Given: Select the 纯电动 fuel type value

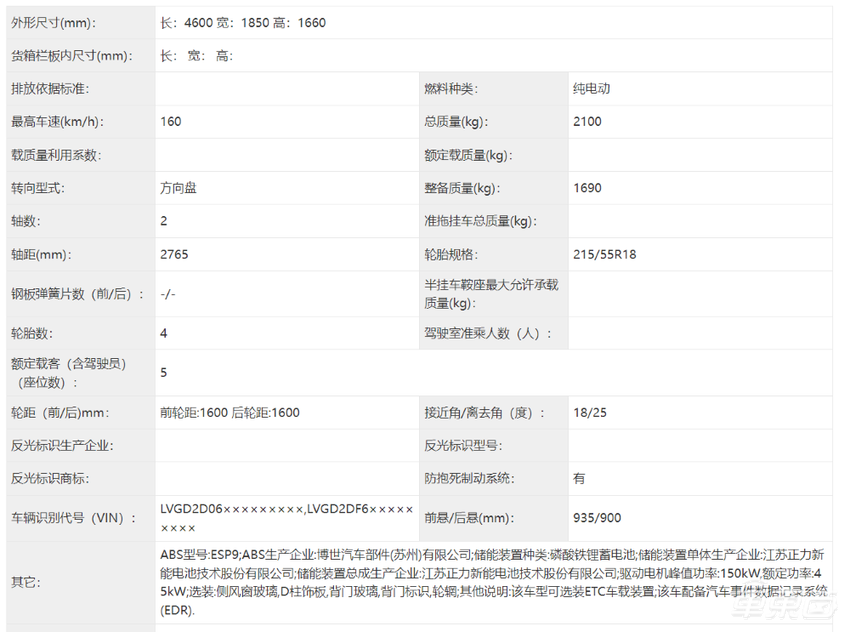Looking at the screenshot, I should (x=590, y=89).
